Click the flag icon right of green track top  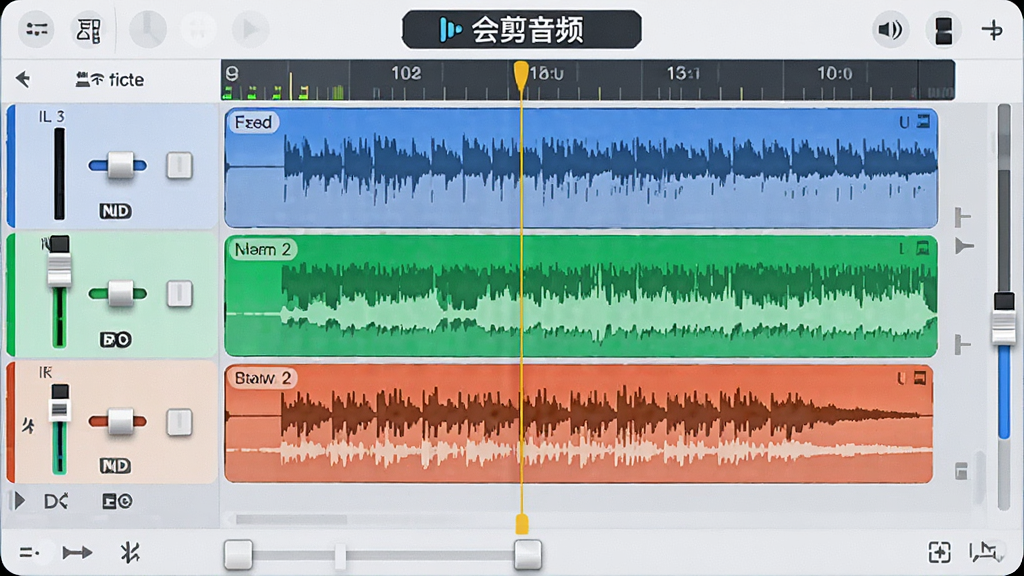(964, 246)
